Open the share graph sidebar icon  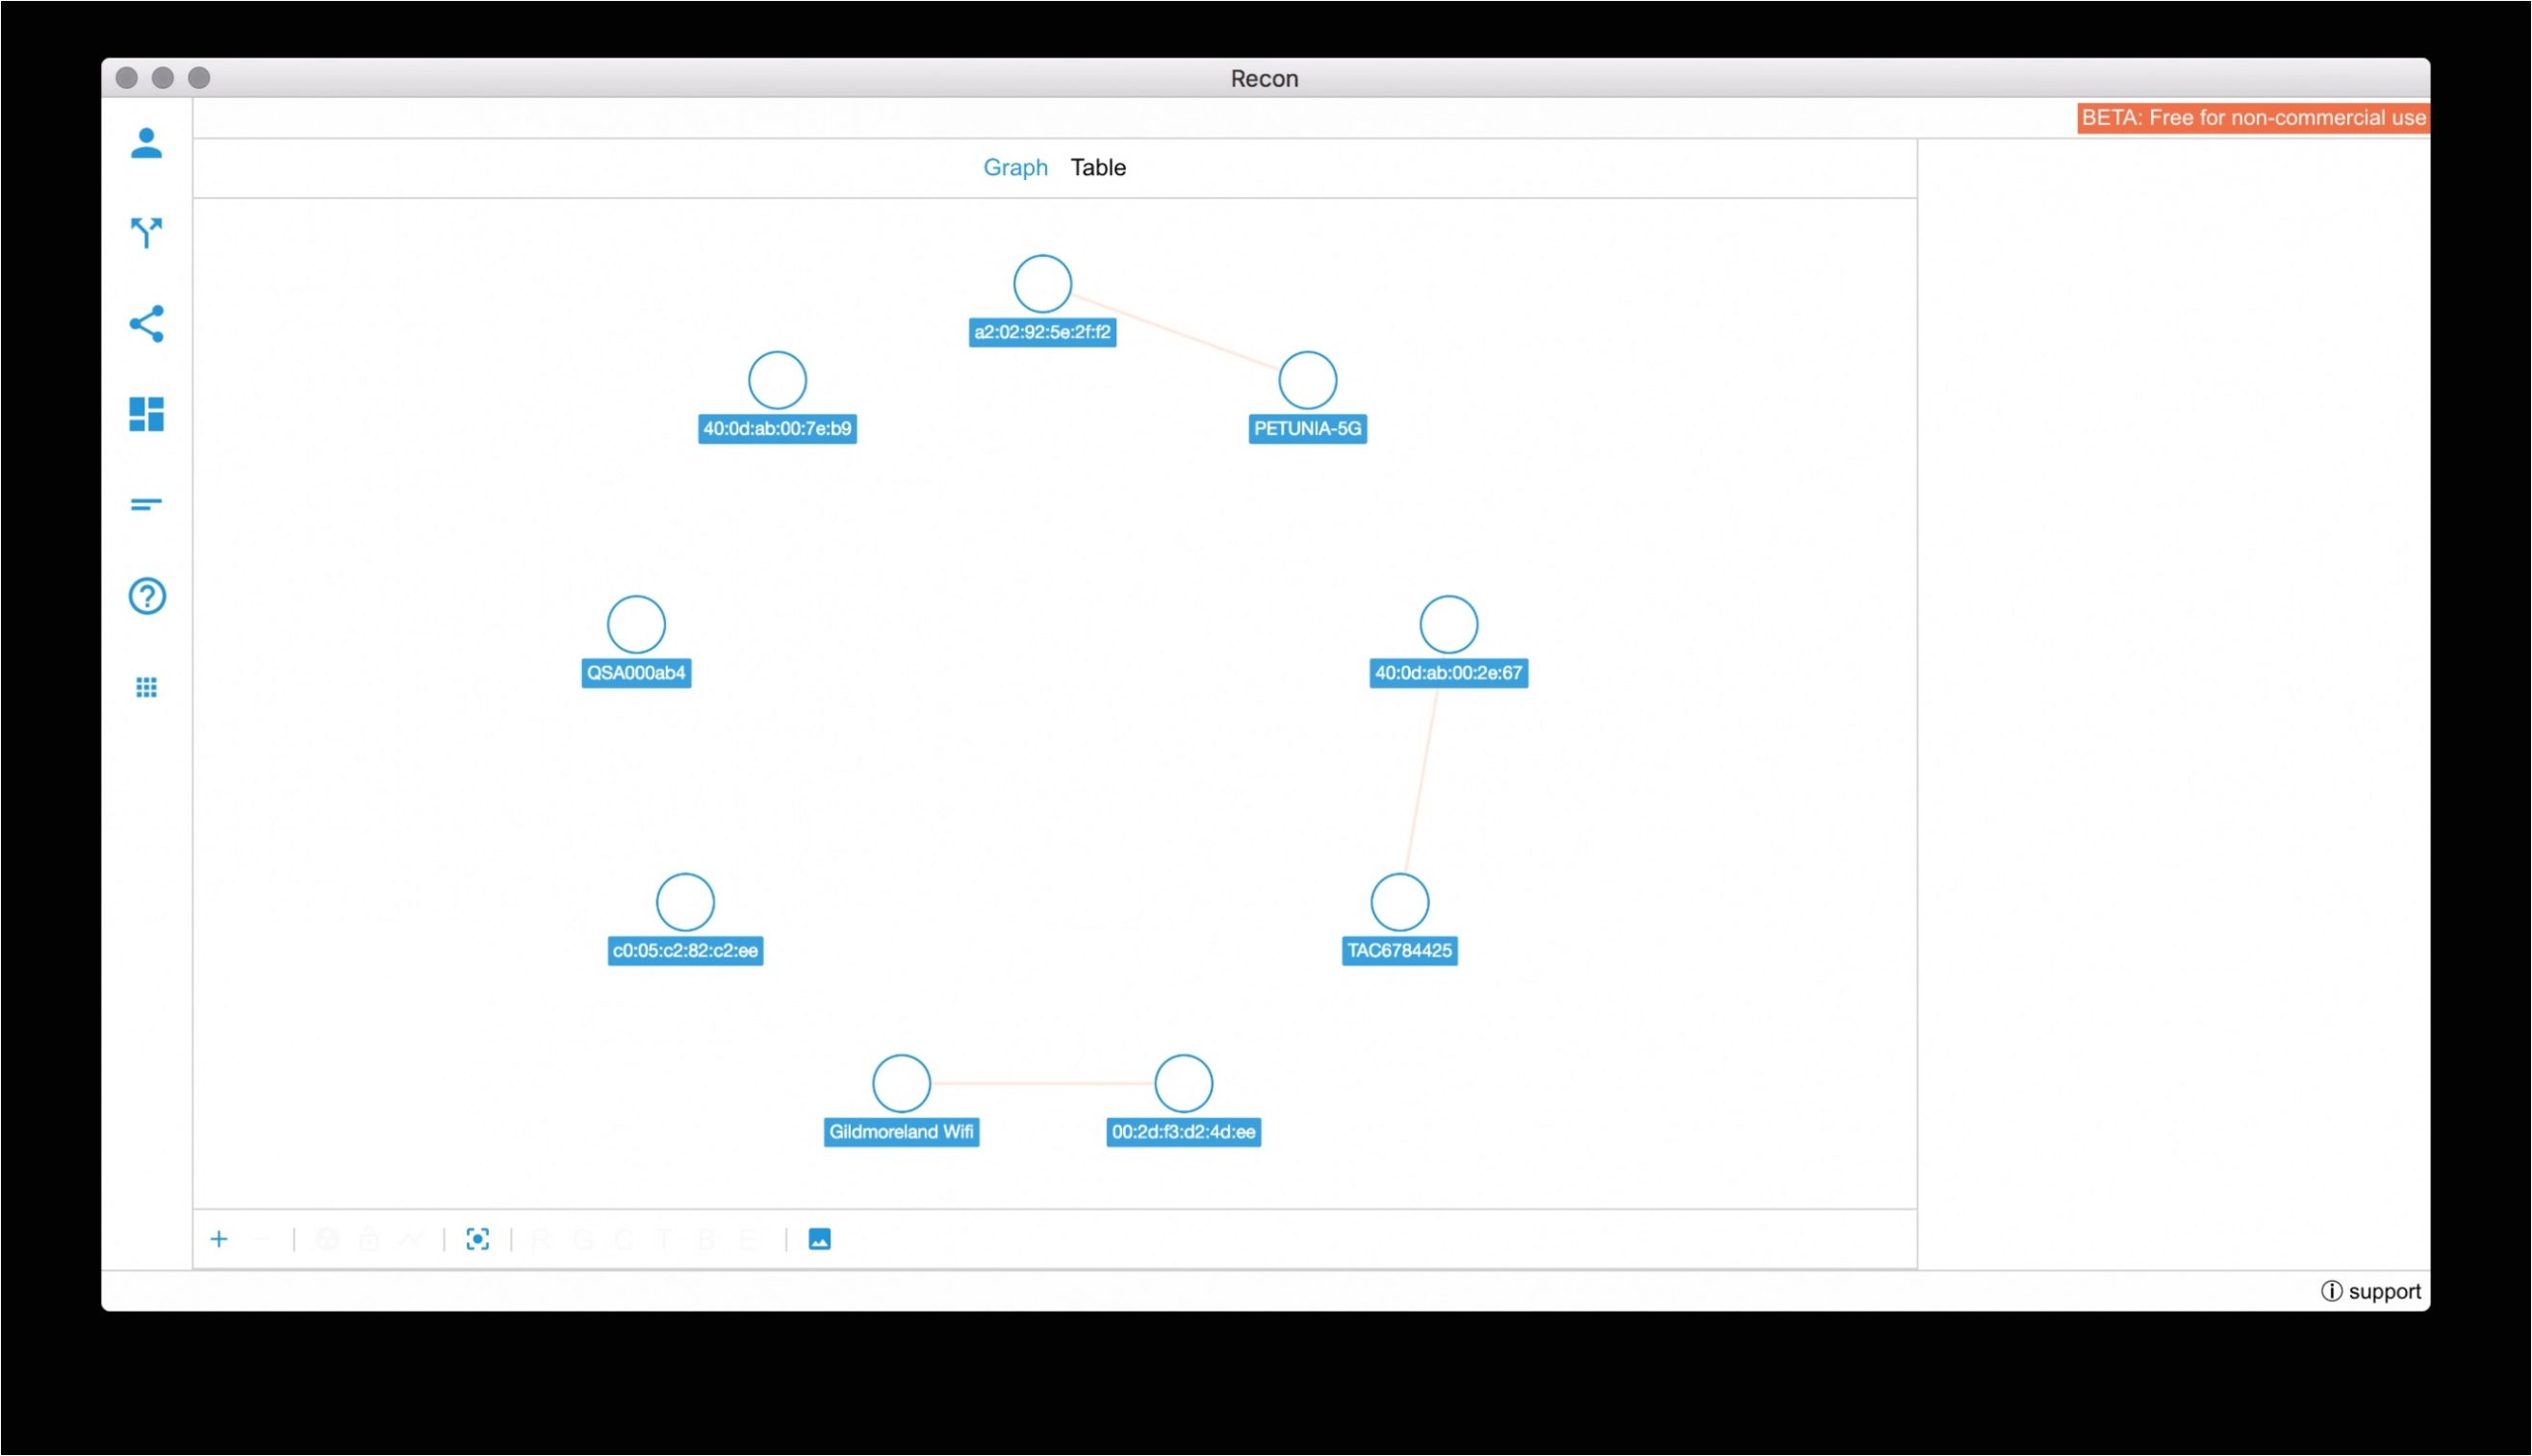point(146,324)
